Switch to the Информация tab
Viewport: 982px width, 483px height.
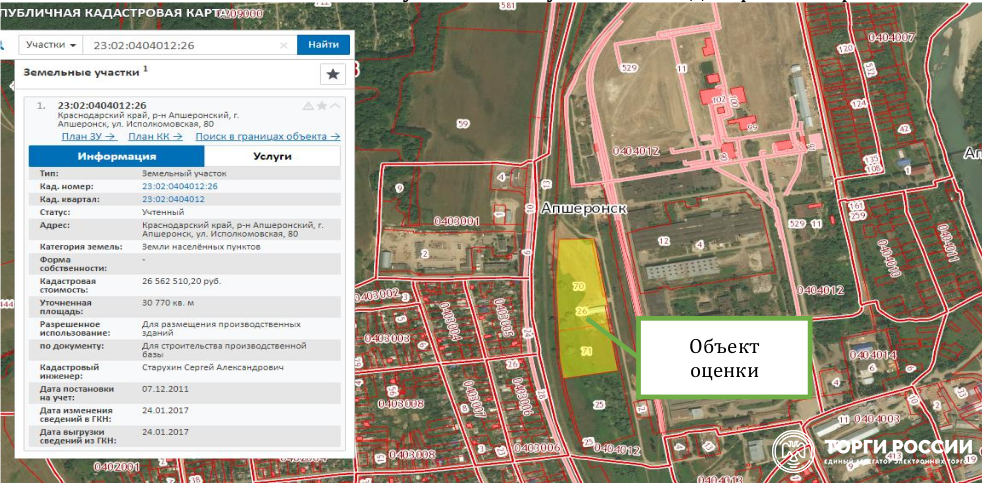(117, 157)
